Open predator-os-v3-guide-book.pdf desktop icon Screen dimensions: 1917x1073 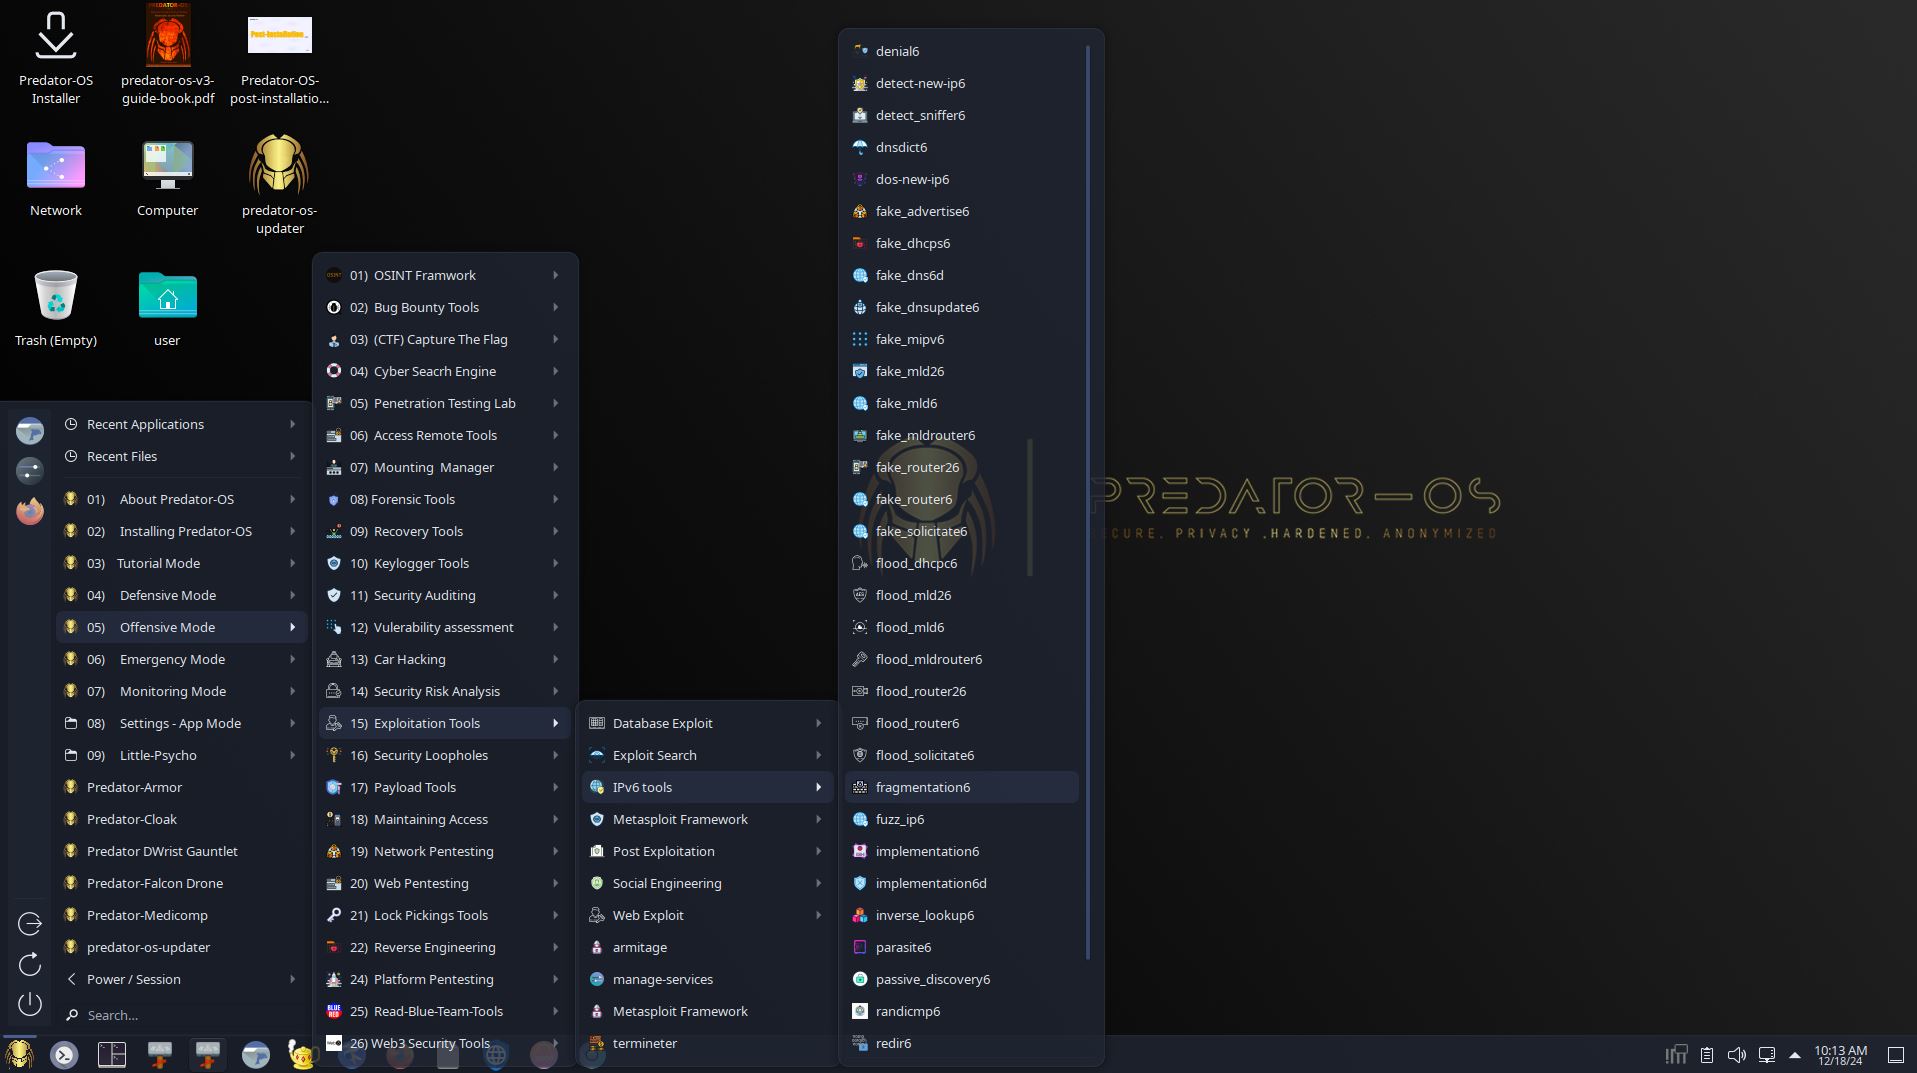(168, 58)
